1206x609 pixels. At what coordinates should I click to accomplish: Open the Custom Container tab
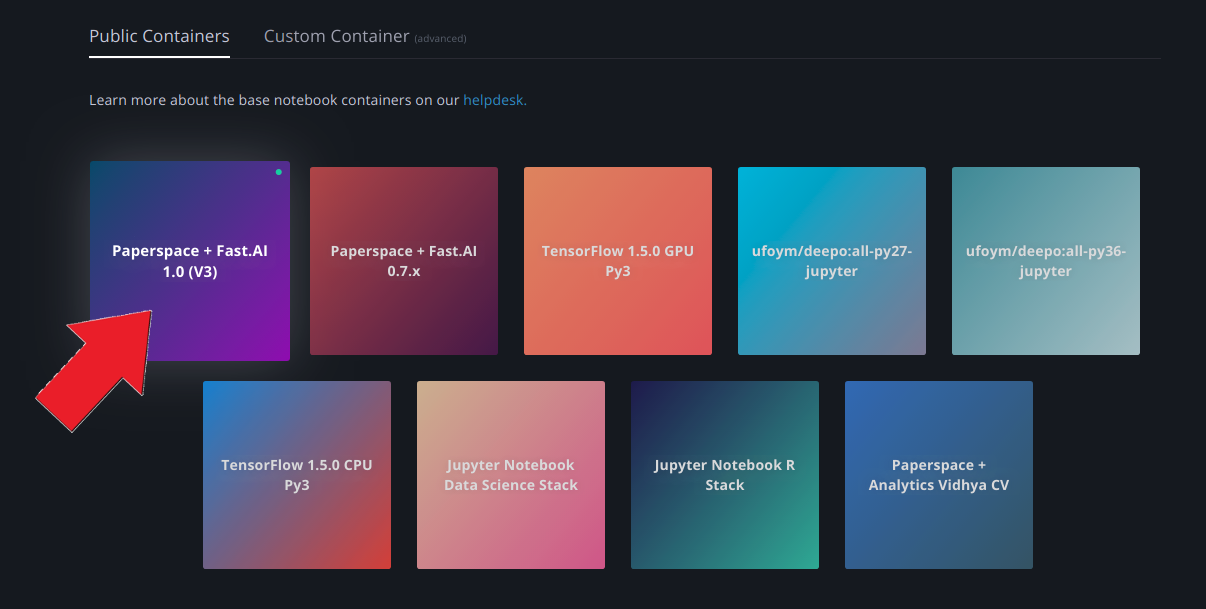(x=336, y=36)
